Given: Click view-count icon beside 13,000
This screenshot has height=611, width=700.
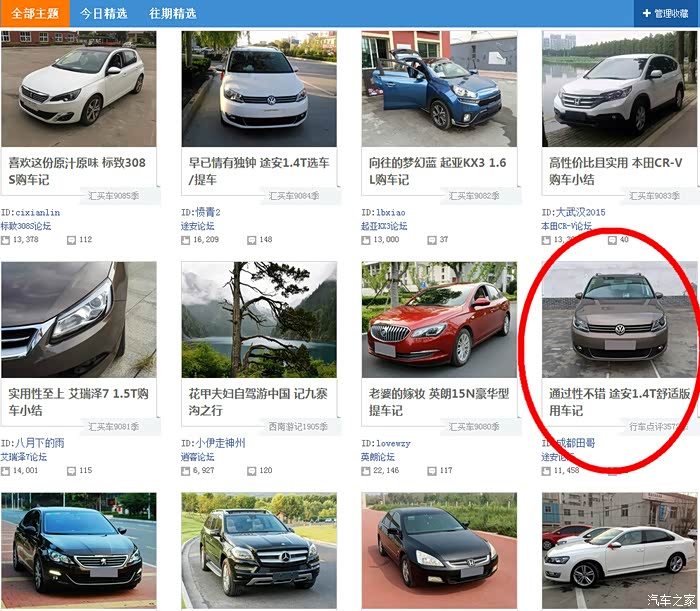Looking at the screenshot, I should tap(366, 240).
